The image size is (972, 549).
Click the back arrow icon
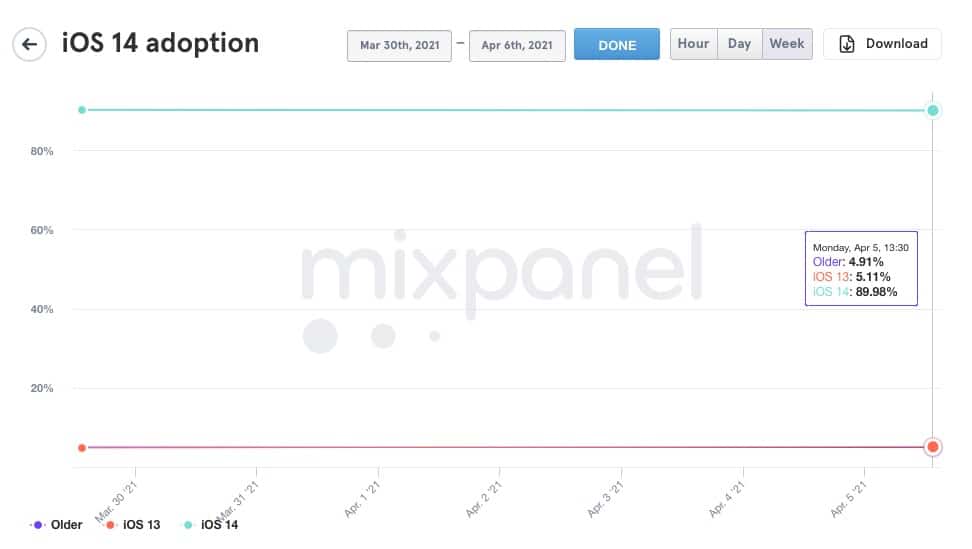click(x=30, y=44)
